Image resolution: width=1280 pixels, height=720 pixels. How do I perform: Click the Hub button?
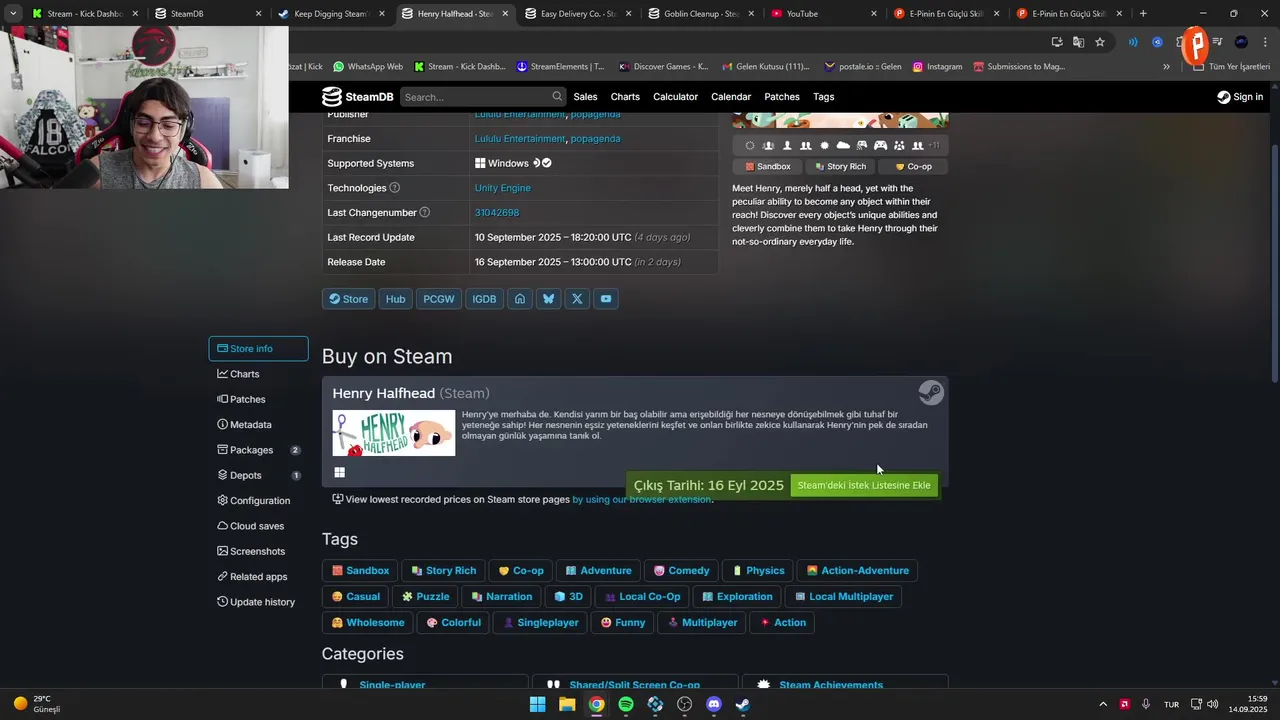pos(396,299)
